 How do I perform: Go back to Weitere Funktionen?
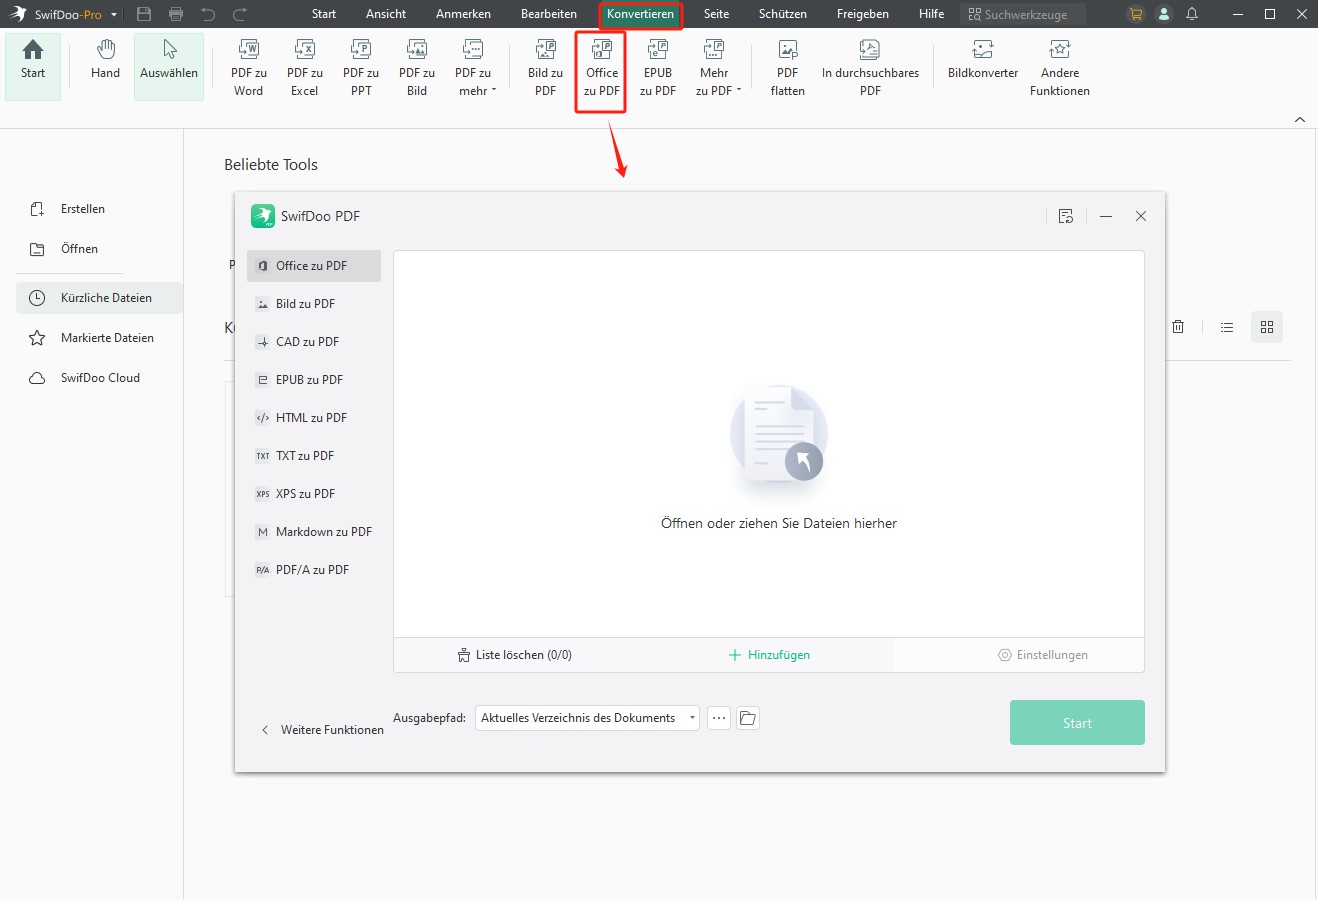[322, 730]
